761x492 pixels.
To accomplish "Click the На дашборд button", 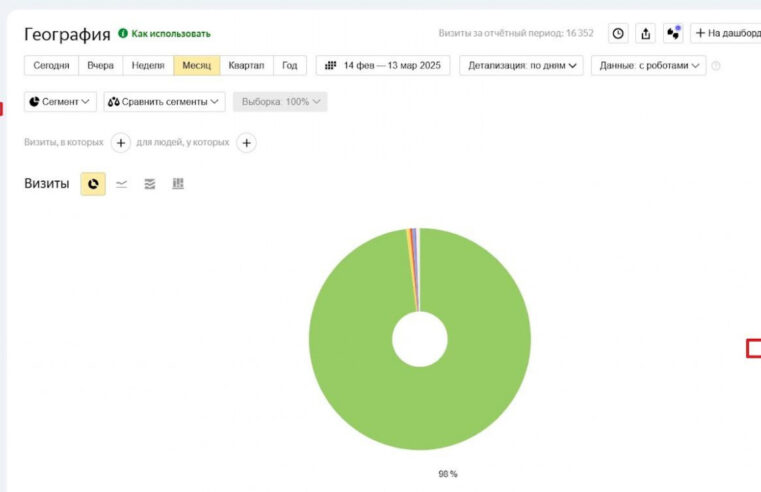I will click(x=726, y=33).
